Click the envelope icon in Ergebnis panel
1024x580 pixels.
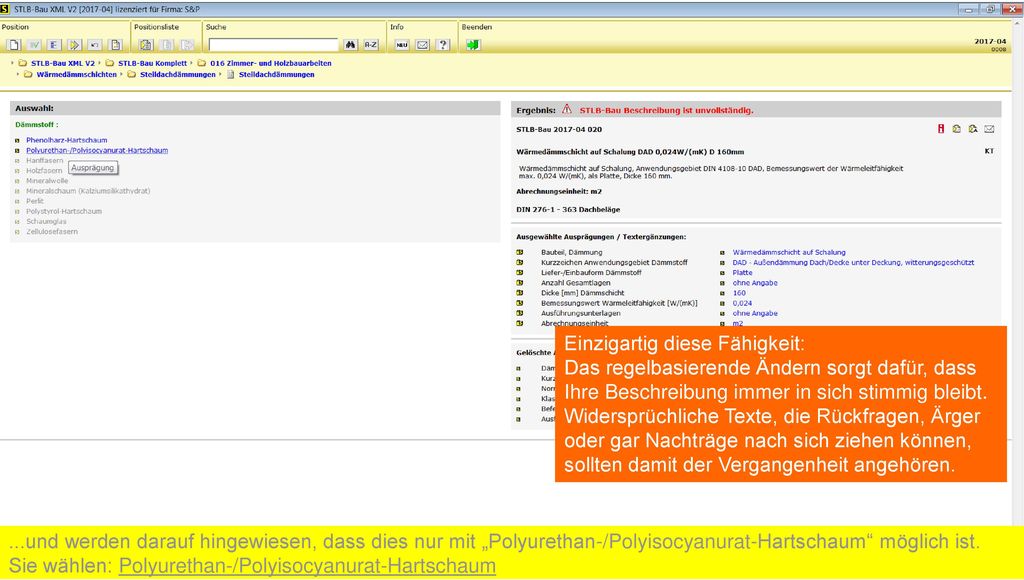point(989,129)
